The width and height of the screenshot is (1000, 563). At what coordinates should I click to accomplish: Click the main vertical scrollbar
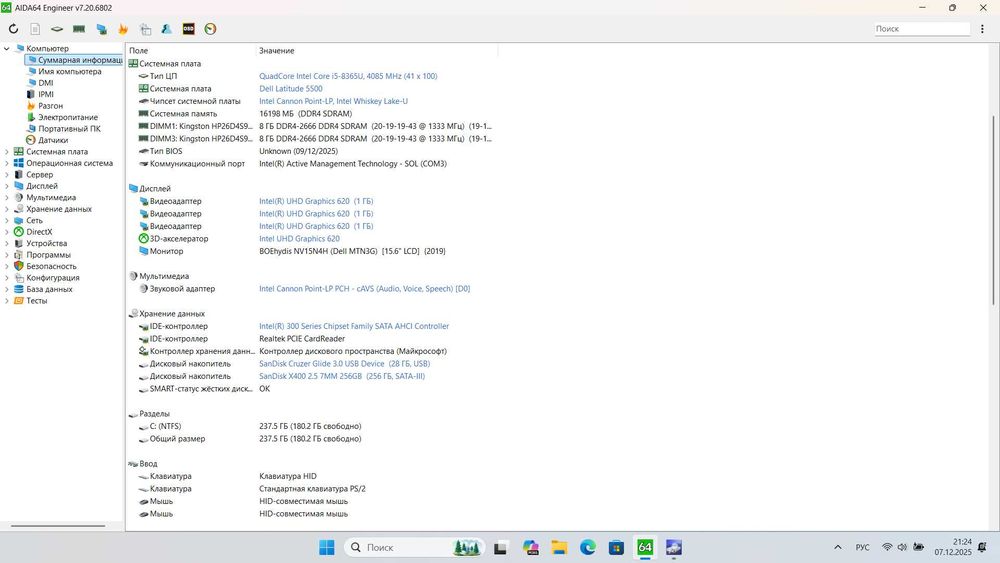(995, 210)
